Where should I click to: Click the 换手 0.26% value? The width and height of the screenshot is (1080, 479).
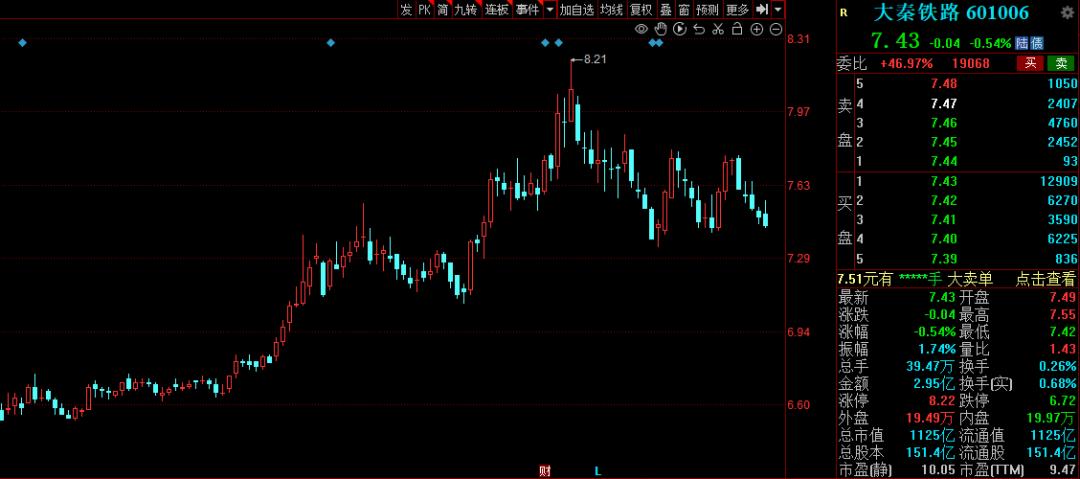1057,367
